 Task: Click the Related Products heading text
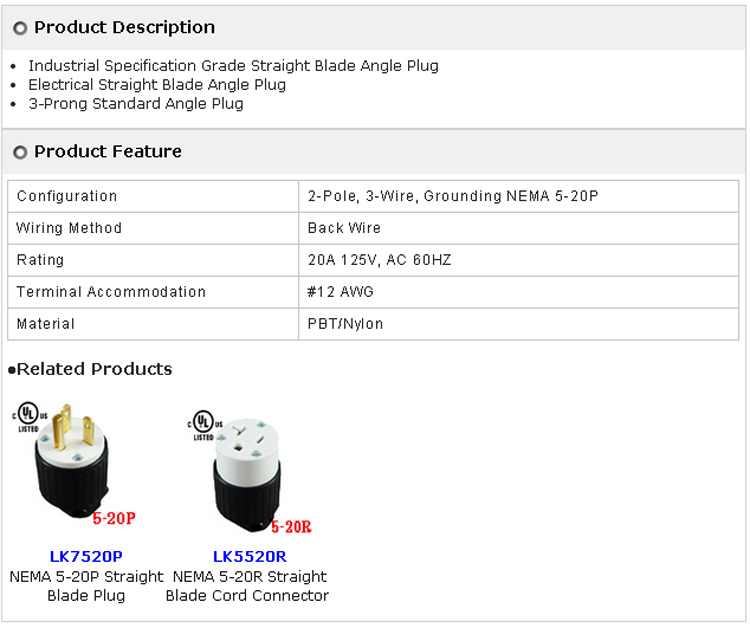pyautogui.click(x=94, y=369)
